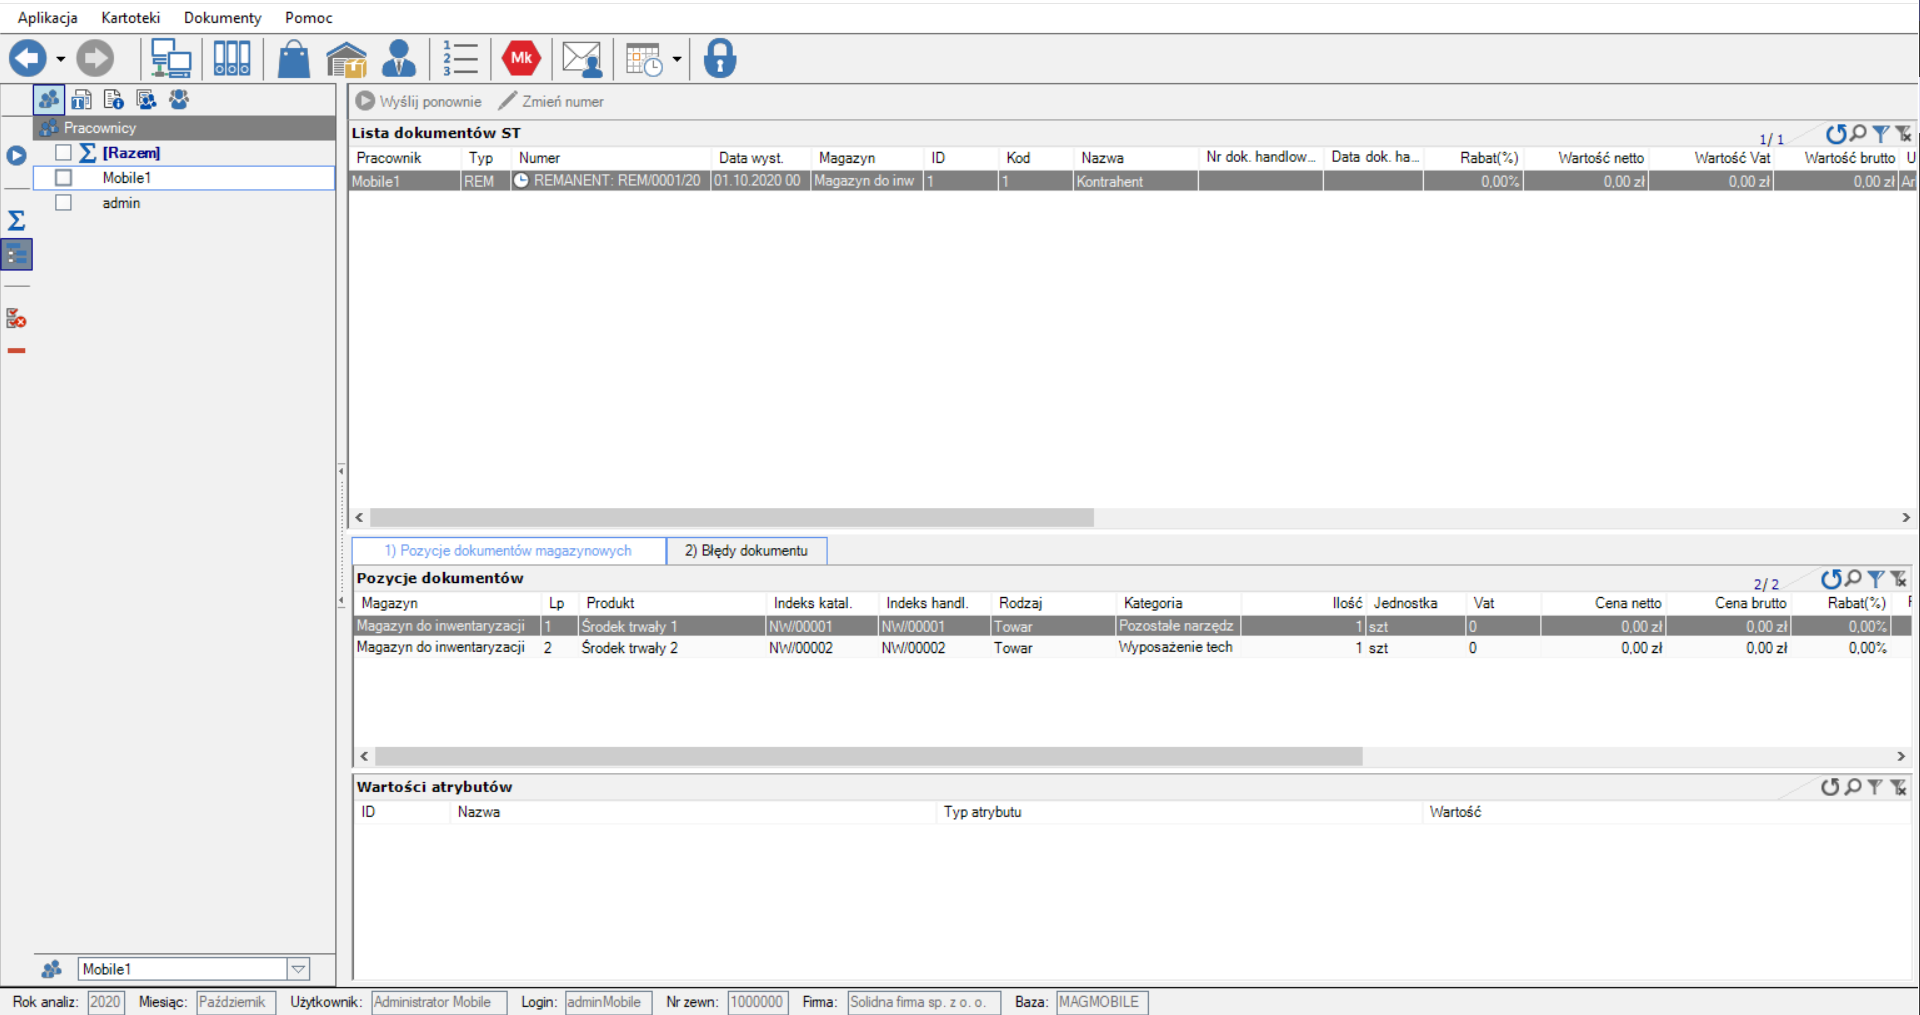The width and height of the screenshot is (1920, 1015).
Task: Sort by the Pracownik column header
Action: pos(406,157)
